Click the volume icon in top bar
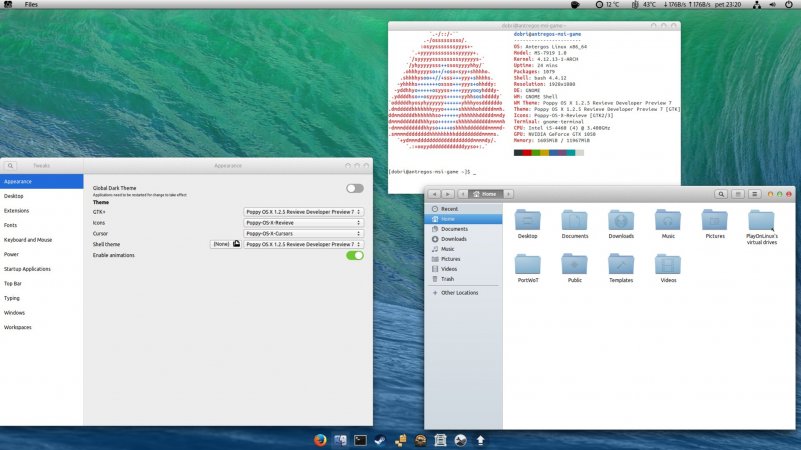The width and height of the screenshot is (801, 450). coord(772,5)
